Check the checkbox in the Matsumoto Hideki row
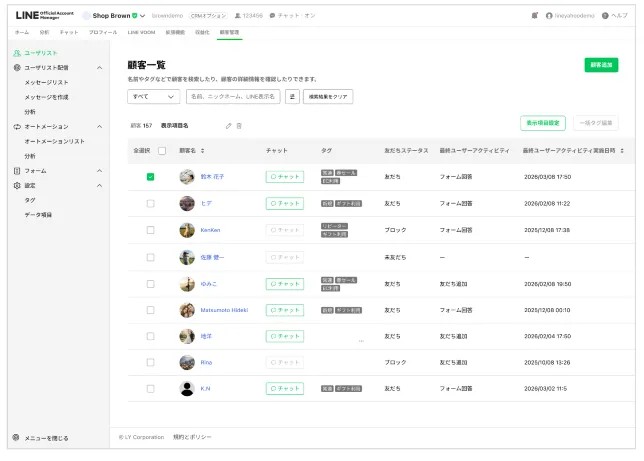This screenshot has width=644, height=461. click(150, 310)
